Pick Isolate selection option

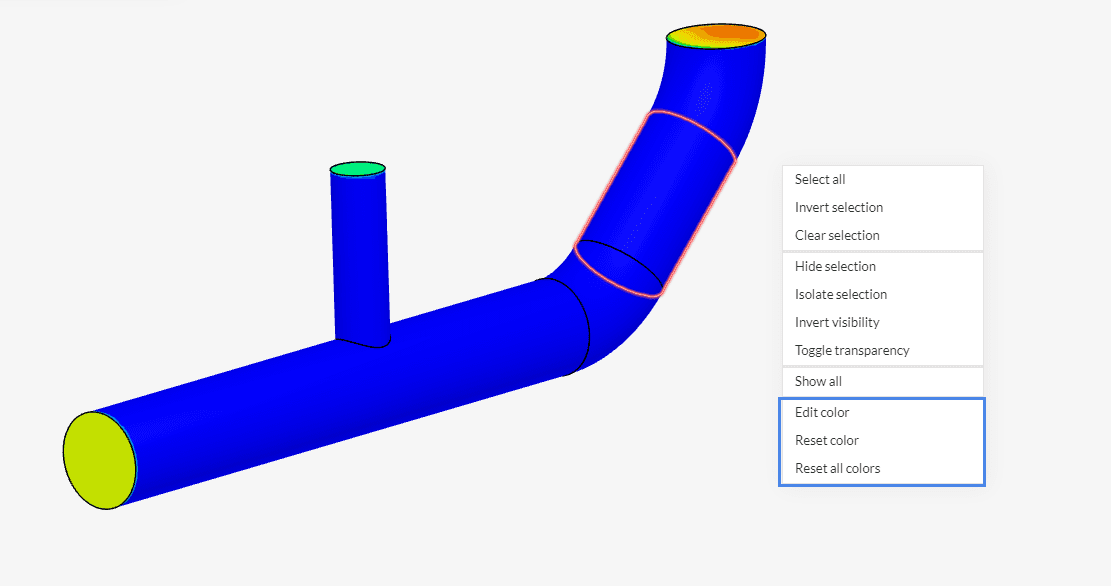click(x=841, y=295)
